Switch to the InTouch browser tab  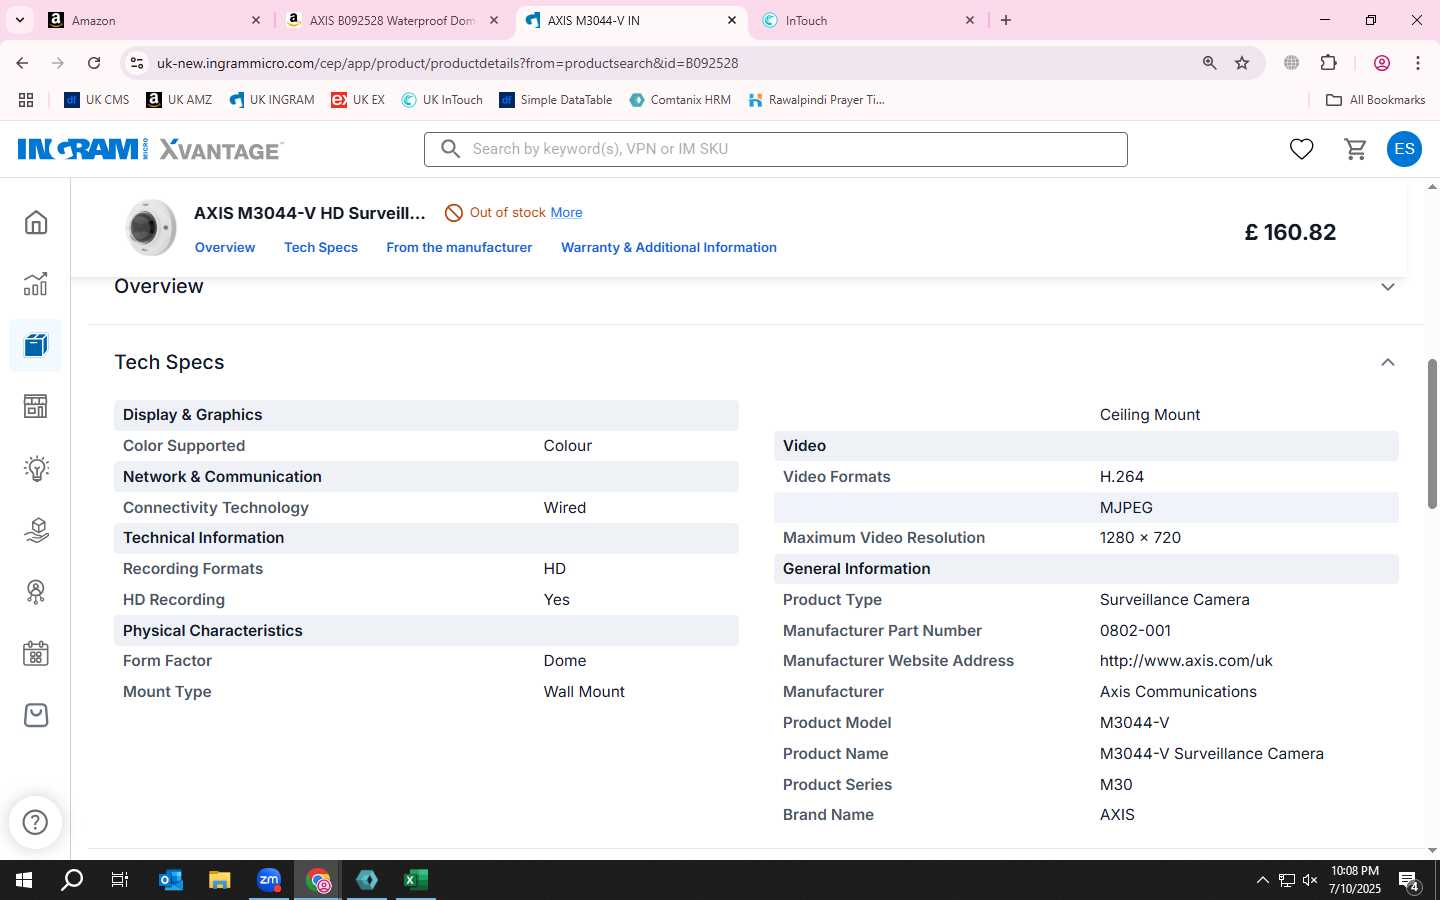coord(868,20)
